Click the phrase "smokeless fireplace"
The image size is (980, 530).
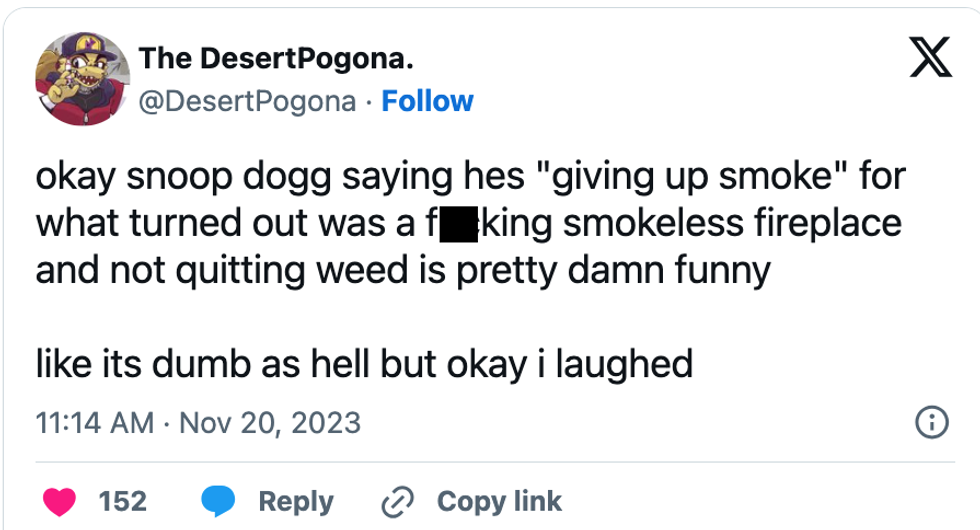point(732,224)
